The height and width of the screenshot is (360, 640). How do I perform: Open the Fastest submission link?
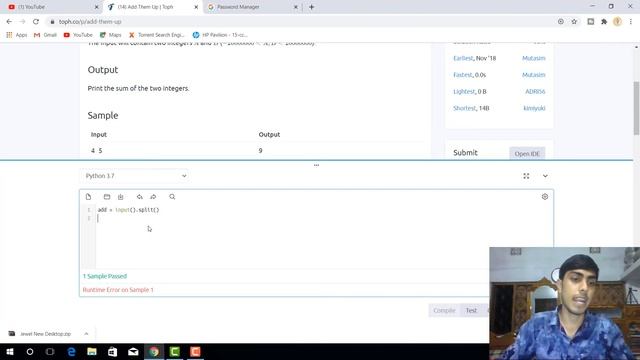point(462,75)
